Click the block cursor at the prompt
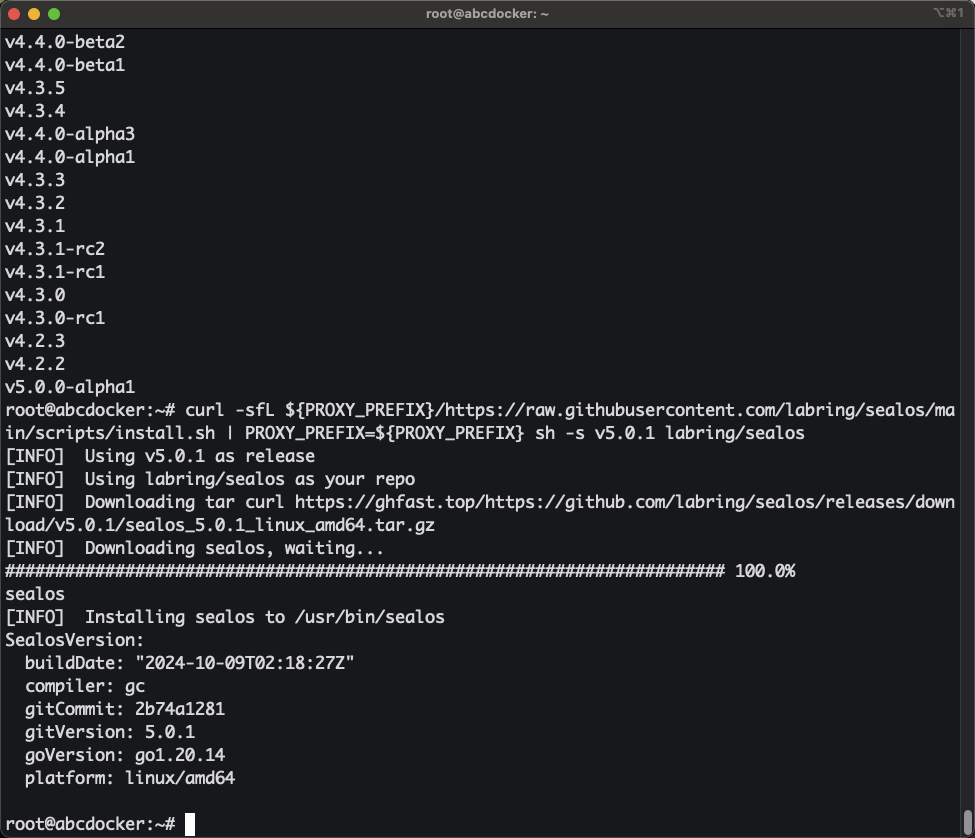 pyautogui.click(x=190, y=824)
